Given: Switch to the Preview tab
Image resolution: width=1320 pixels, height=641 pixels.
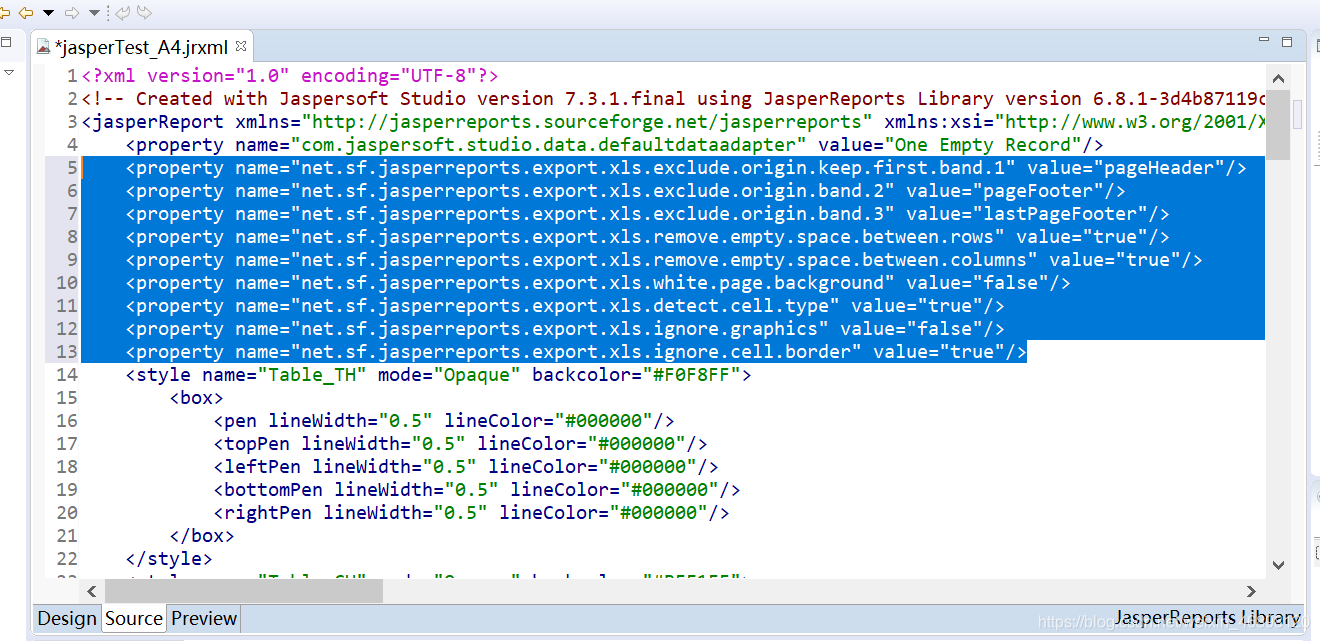Looking at the screenshot, I should (204, 618).
